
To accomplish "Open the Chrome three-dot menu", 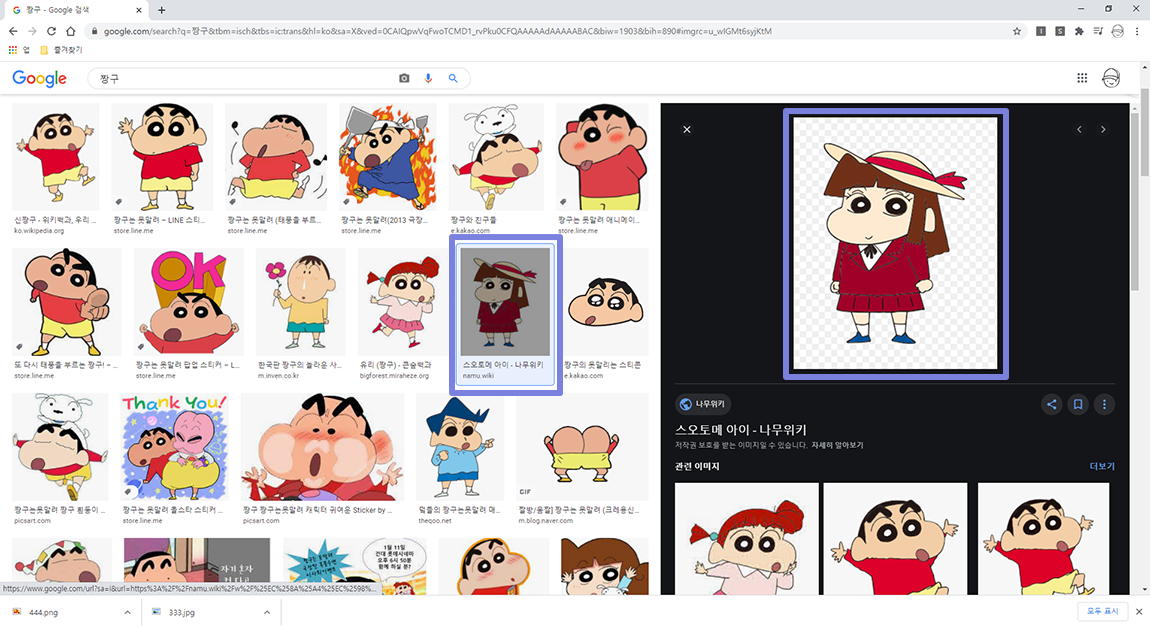I will point(1138,32).
